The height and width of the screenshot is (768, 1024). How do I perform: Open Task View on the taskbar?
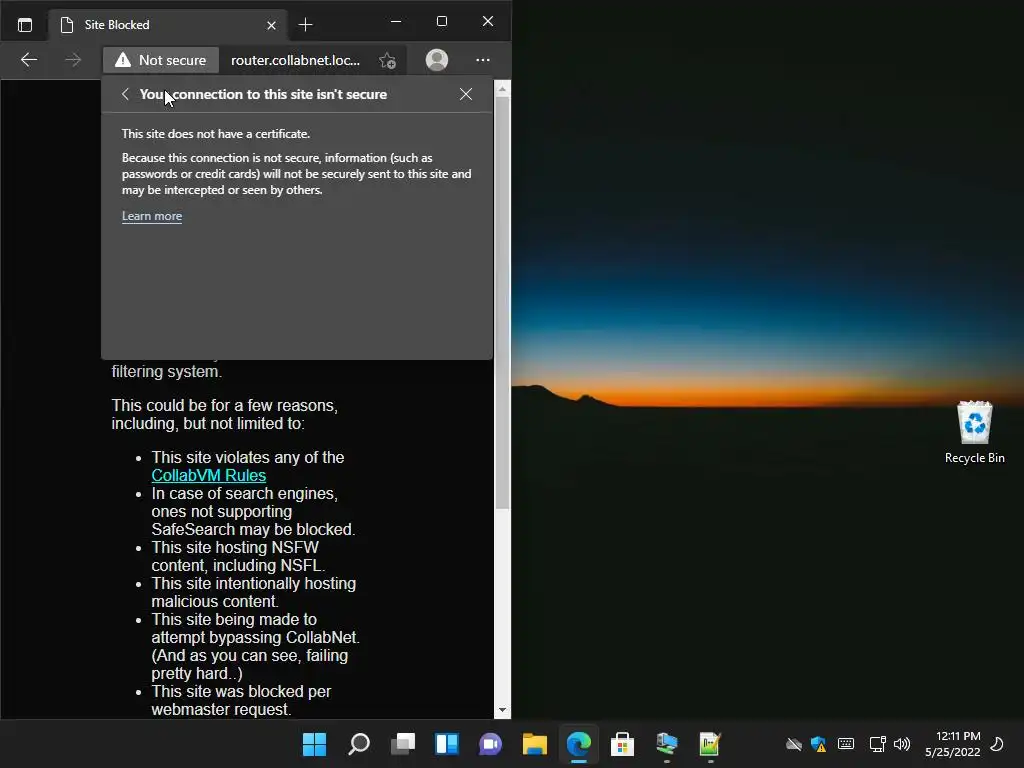point(403,744)
